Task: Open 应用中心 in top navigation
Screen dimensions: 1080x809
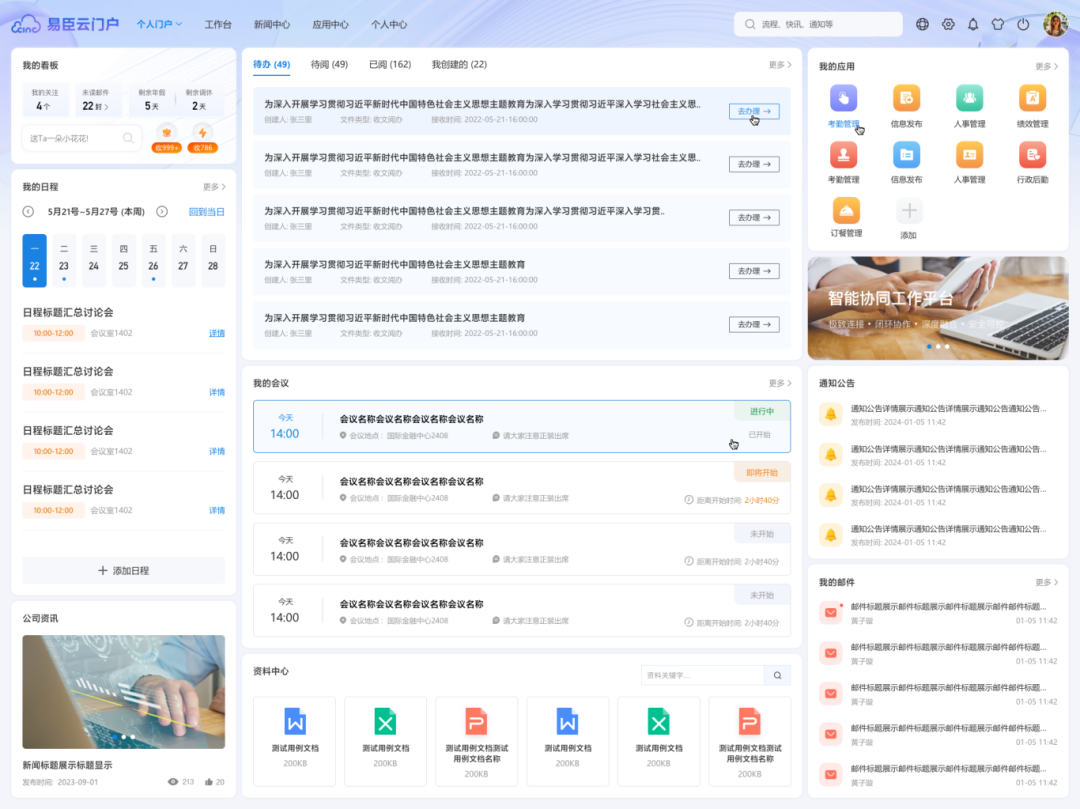Action: point(331,24)
